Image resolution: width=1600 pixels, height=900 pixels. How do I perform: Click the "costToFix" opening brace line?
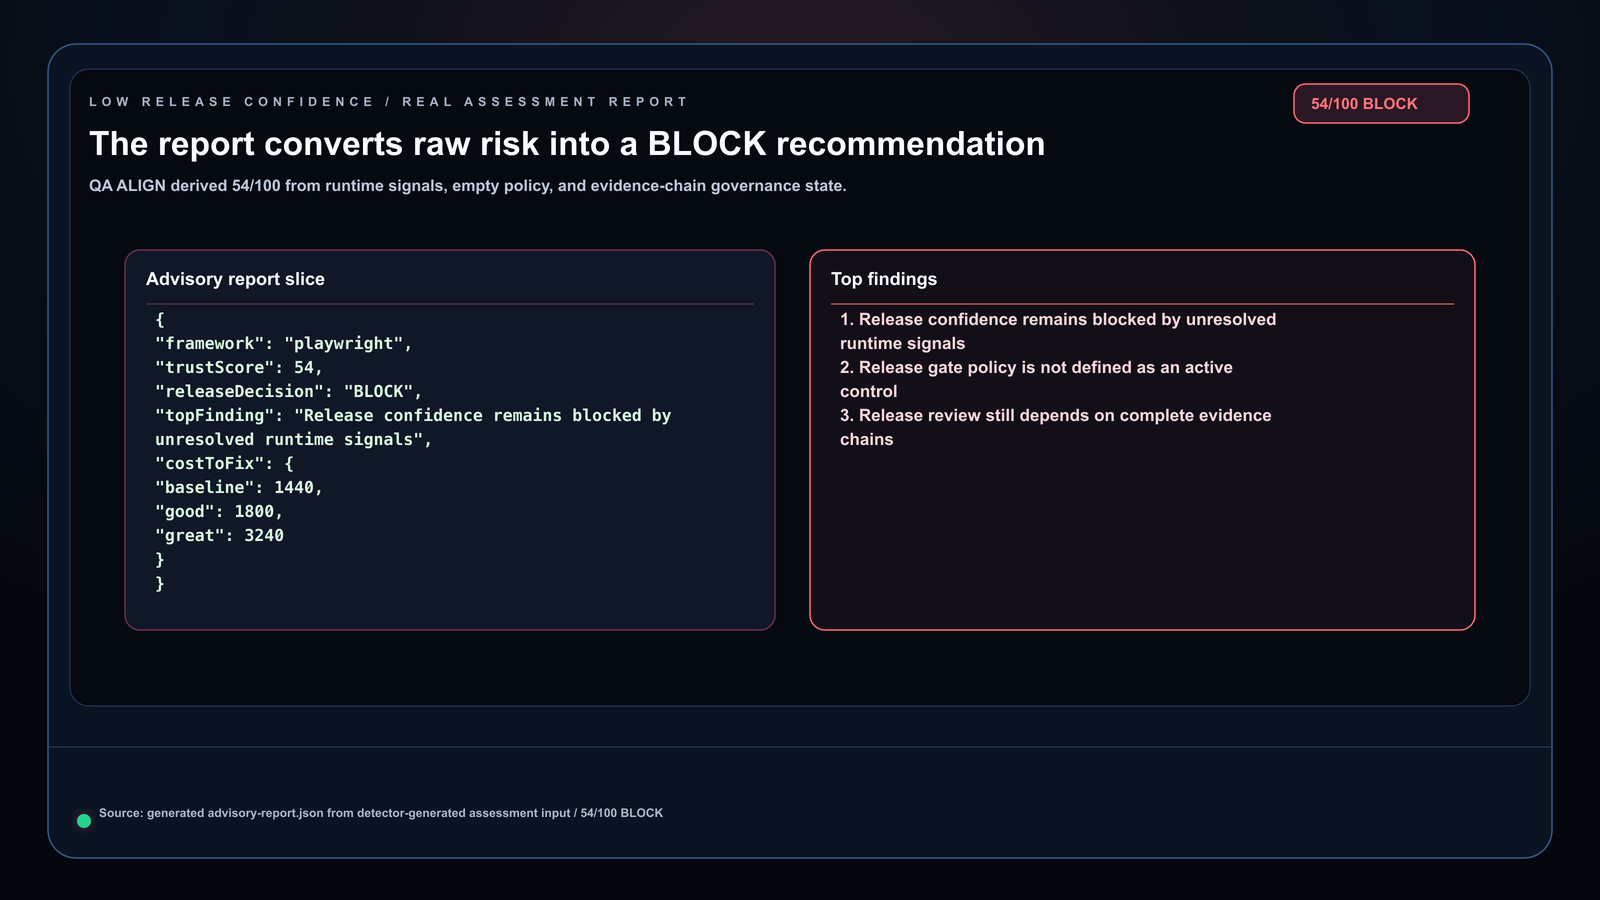click(224, 463)
